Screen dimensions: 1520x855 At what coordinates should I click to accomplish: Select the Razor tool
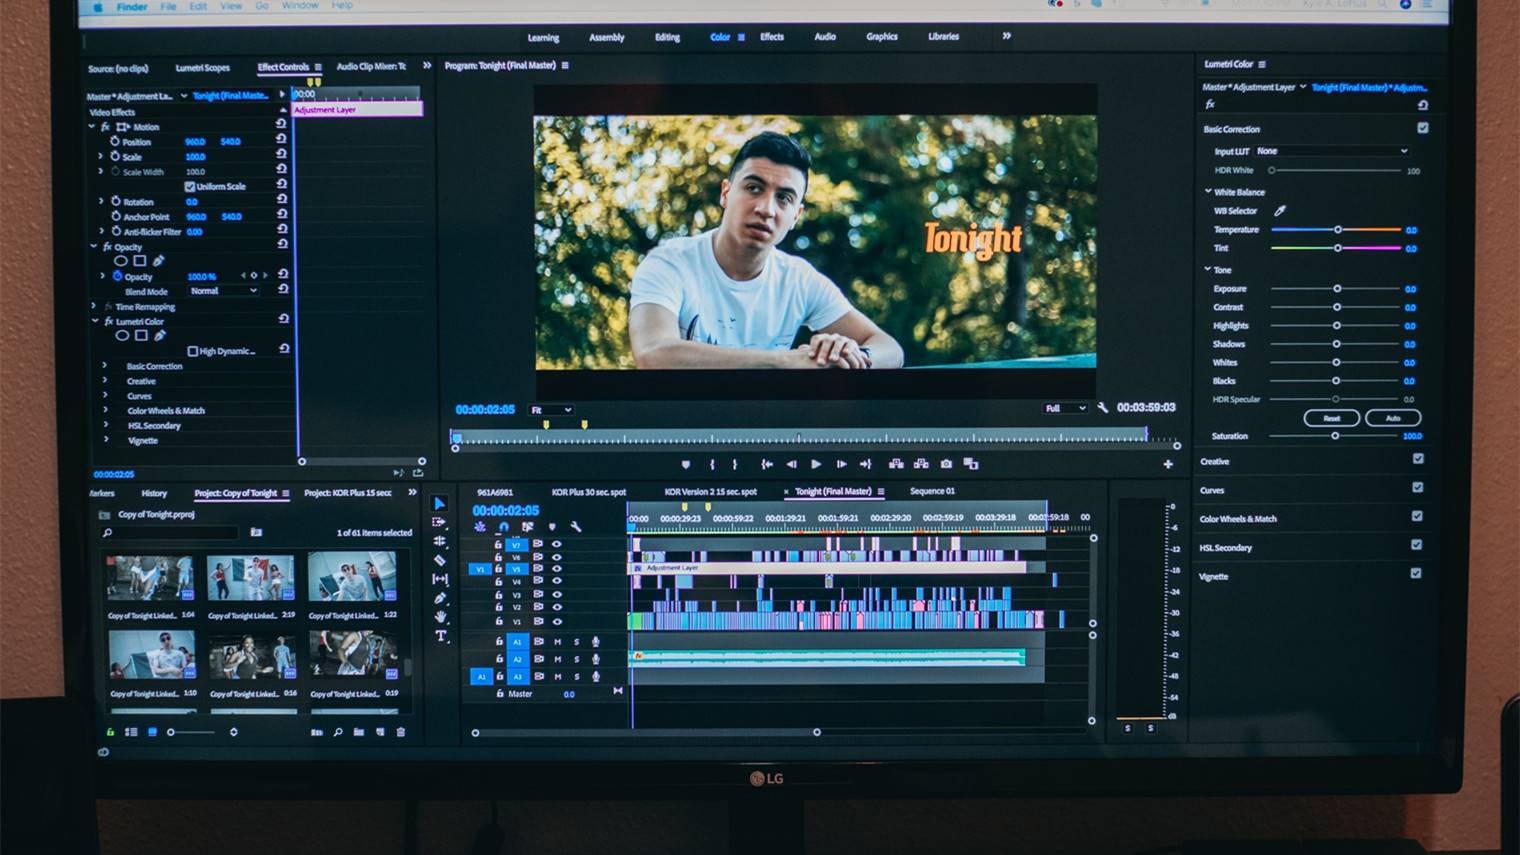[x=440, y=560]
